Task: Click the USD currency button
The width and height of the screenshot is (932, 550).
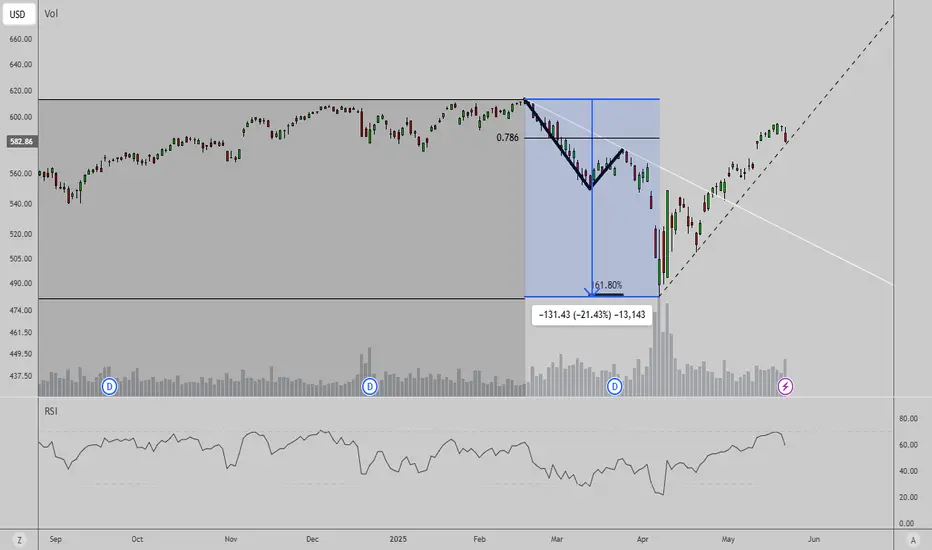Action: coord(18,14)
